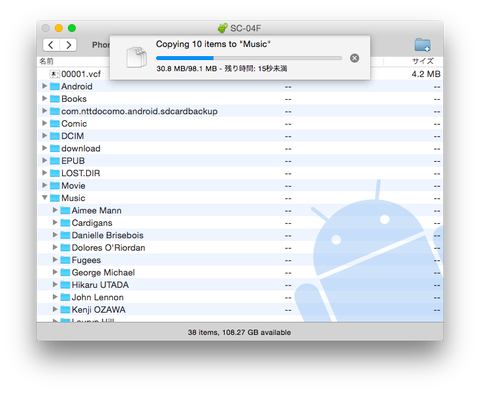480x393 pixels.
Task: Expand the download folder
Action: point(44,148)
